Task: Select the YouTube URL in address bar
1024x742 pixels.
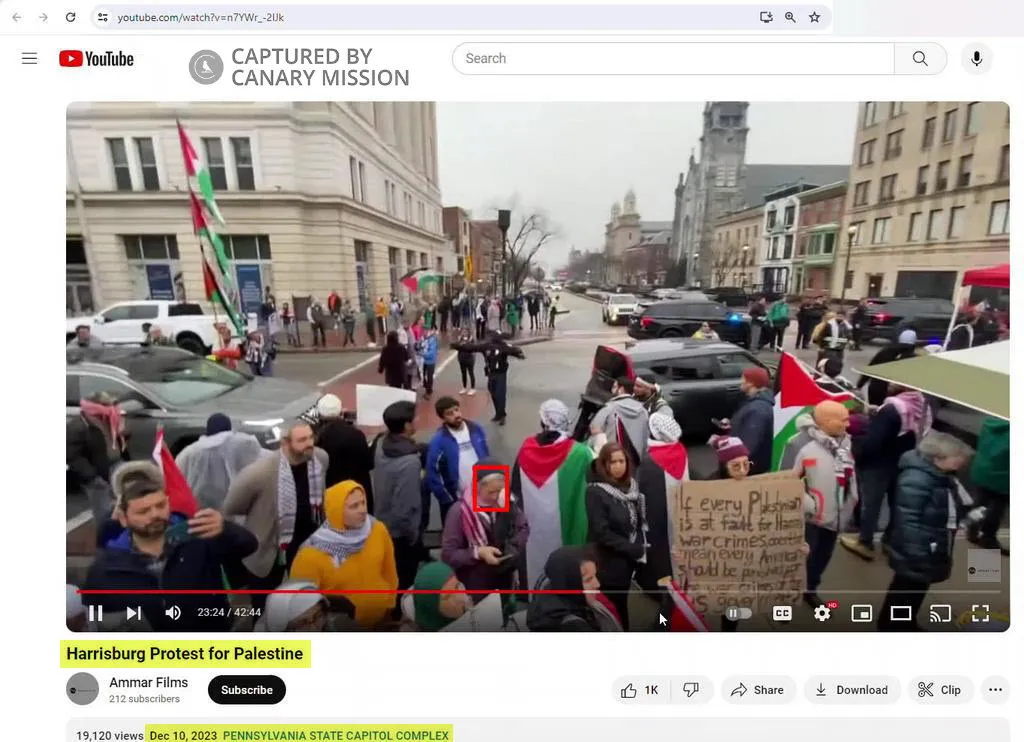Action: pos(200,18)
